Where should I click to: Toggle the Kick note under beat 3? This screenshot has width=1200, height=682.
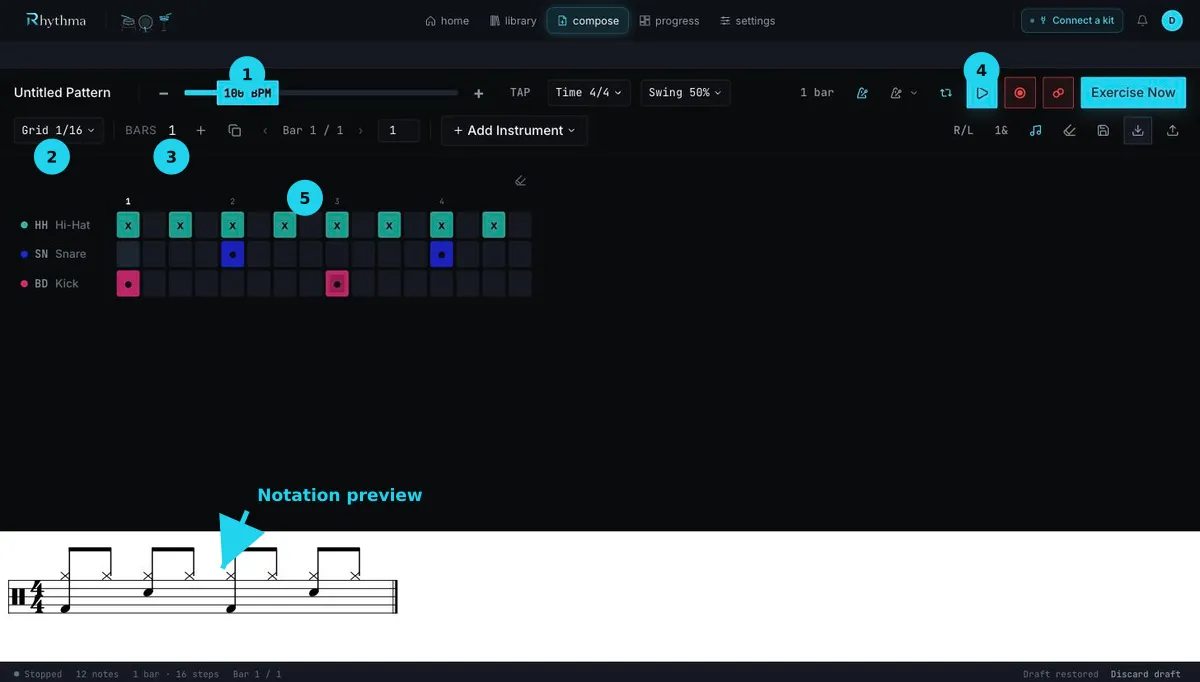pyautogui.click(x=337, y=284)
